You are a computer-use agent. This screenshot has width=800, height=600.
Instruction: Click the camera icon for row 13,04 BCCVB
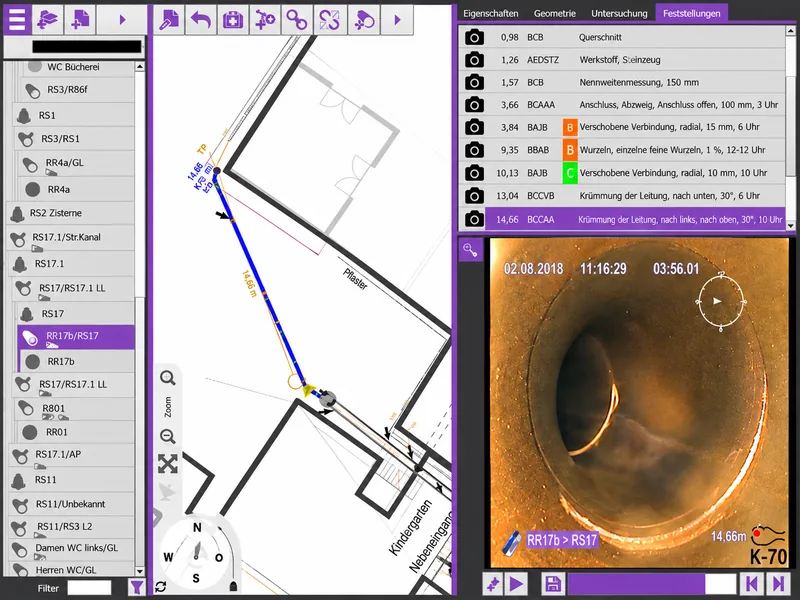tap(474, 195)
